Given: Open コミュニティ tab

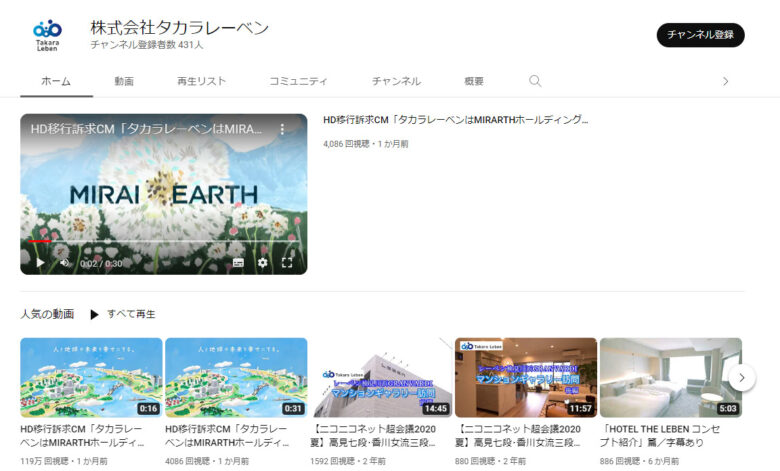Looking at the screenshot, I should click(x=298, y=81).
